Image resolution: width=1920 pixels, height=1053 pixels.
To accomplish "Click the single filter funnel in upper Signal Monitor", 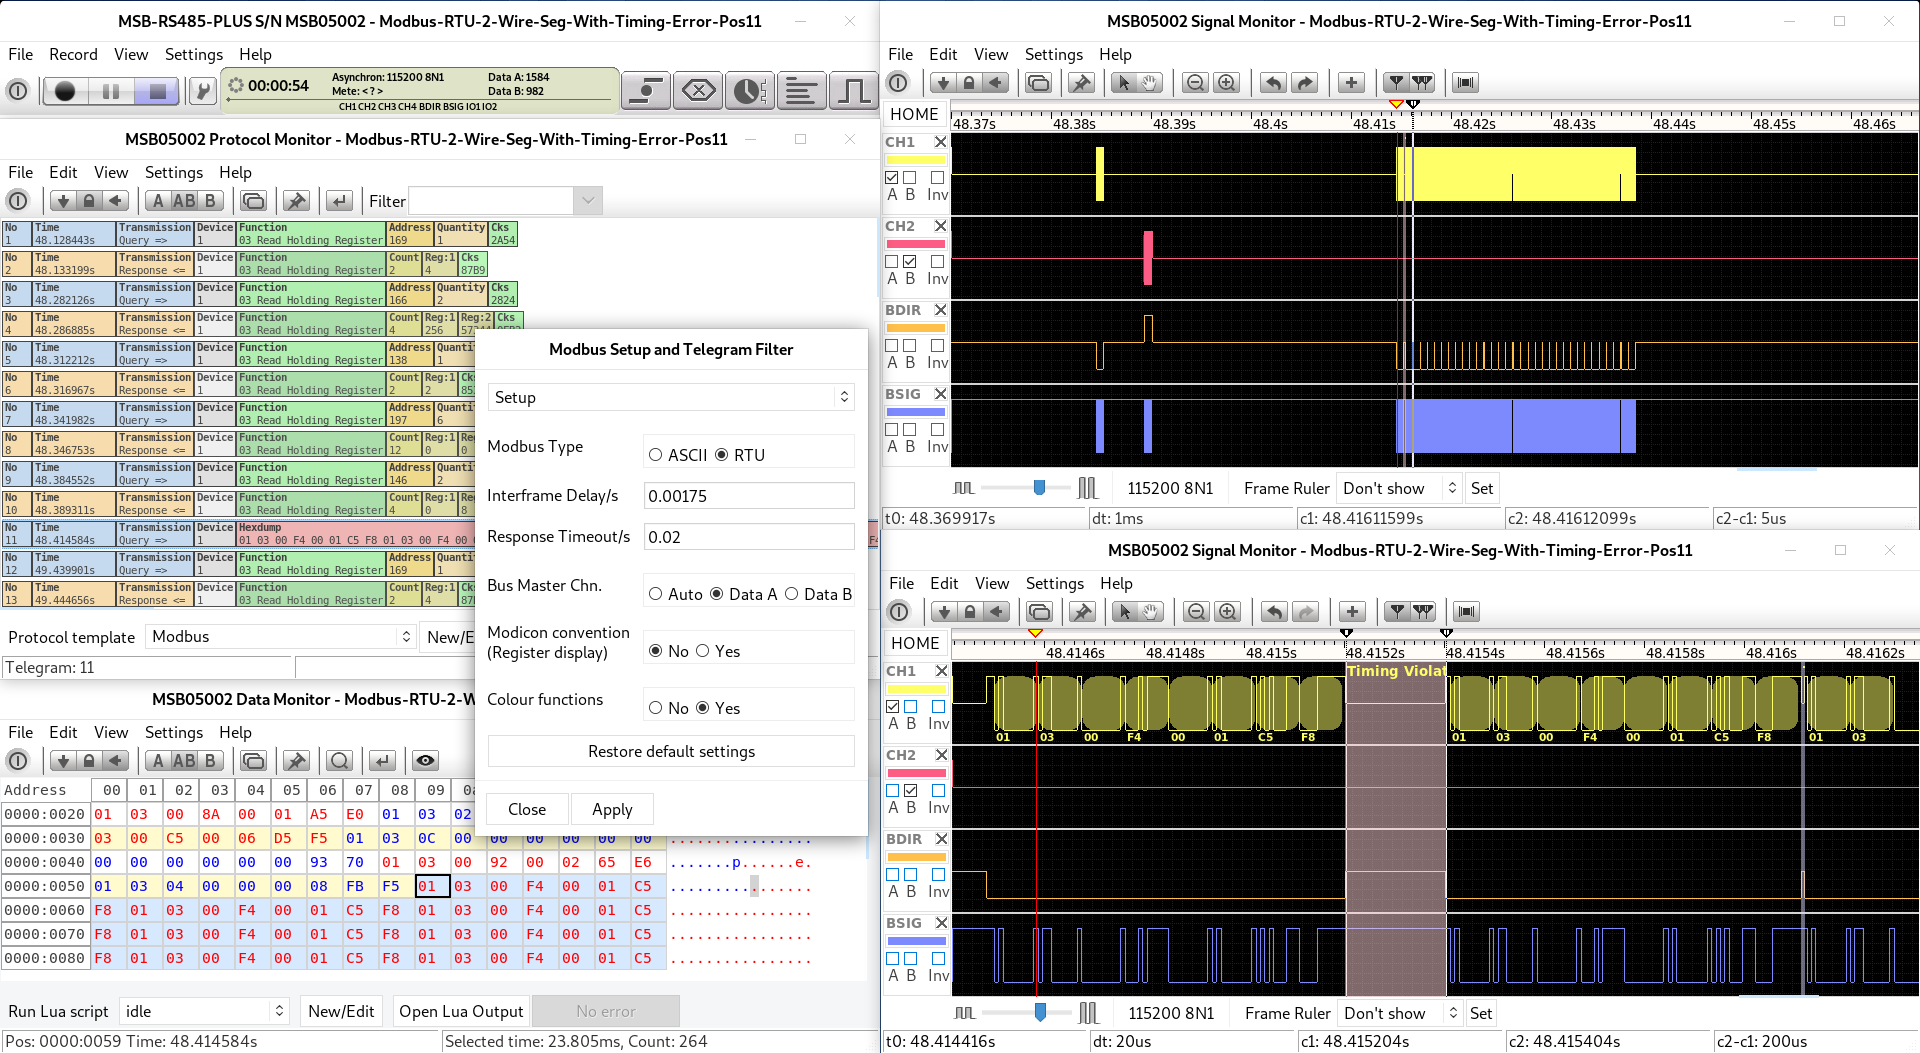I will [1396, 83].
